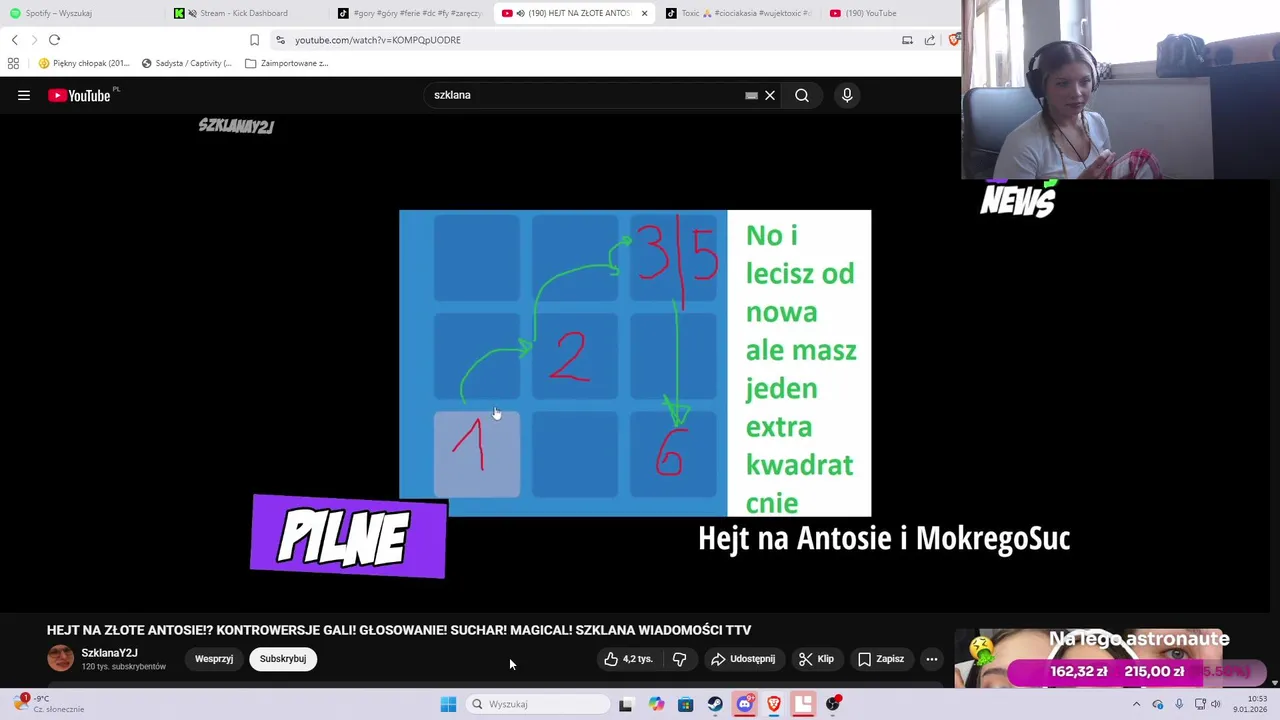Bookmark this page in the address bar
Viewport: 1280px width, 720px height.
[254, 40]
